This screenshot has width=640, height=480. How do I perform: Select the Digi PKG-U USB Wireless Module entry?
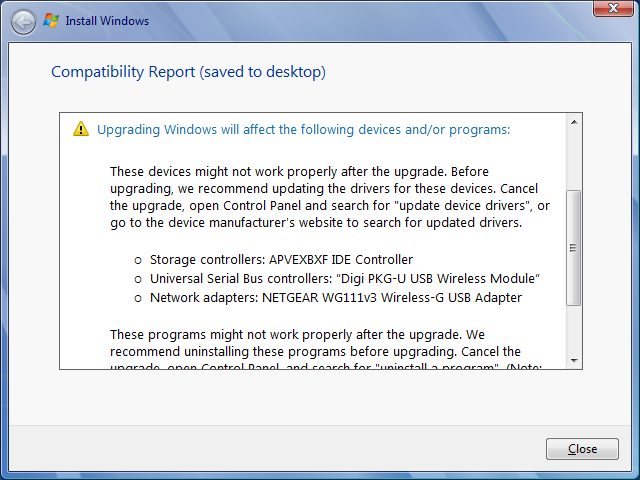(x=345, y=278)
